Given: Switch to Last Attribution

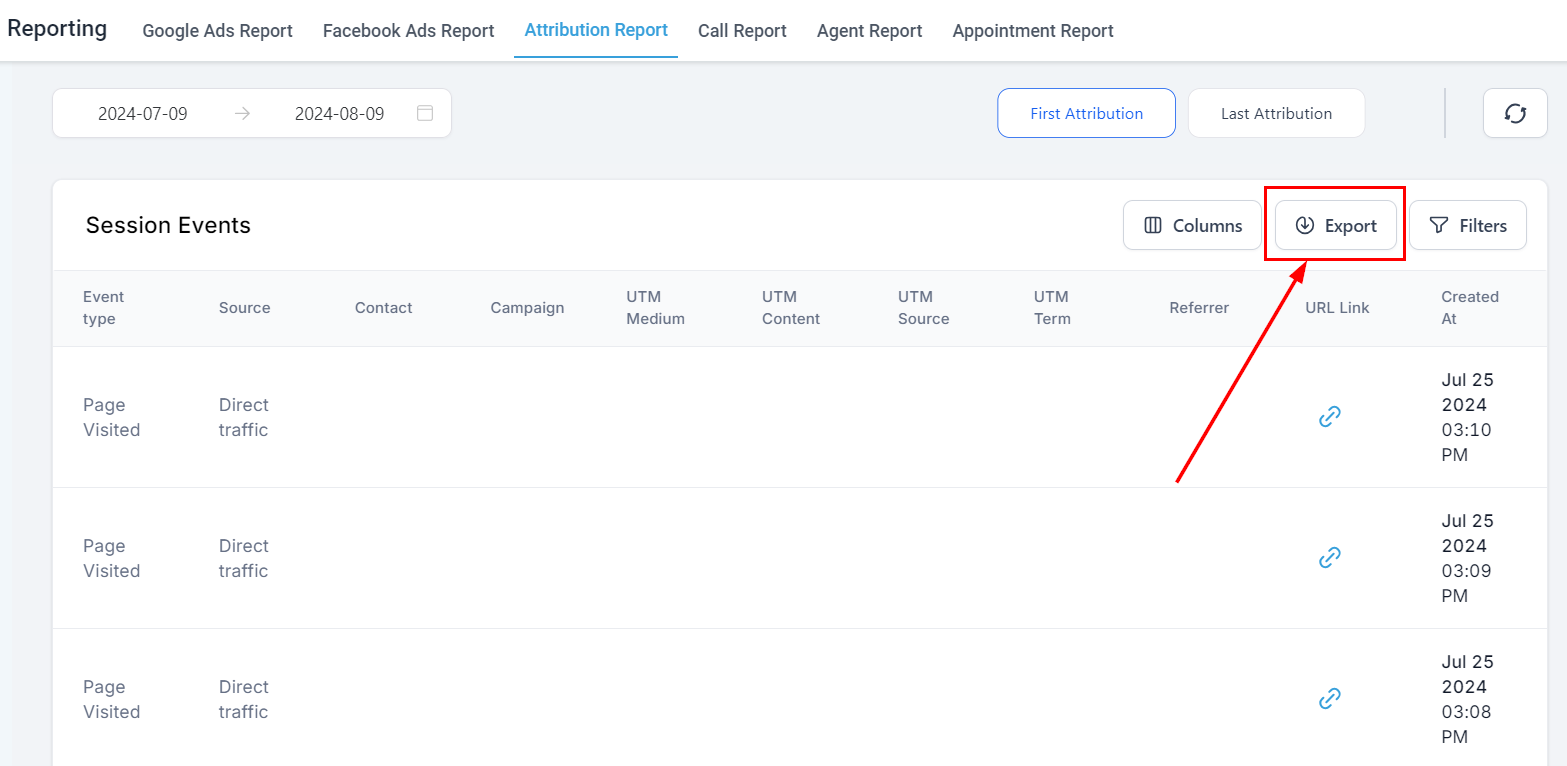Looking at the screenshot, I should pos(1276,113).
